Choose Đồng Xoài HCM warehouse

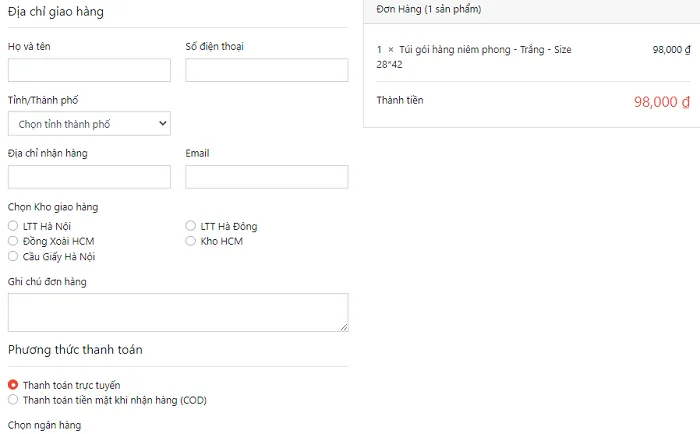pos(13,241)
